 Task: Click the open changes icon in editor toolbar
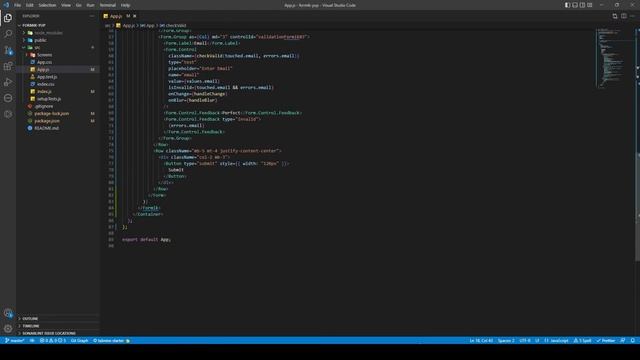coord(615,16)
